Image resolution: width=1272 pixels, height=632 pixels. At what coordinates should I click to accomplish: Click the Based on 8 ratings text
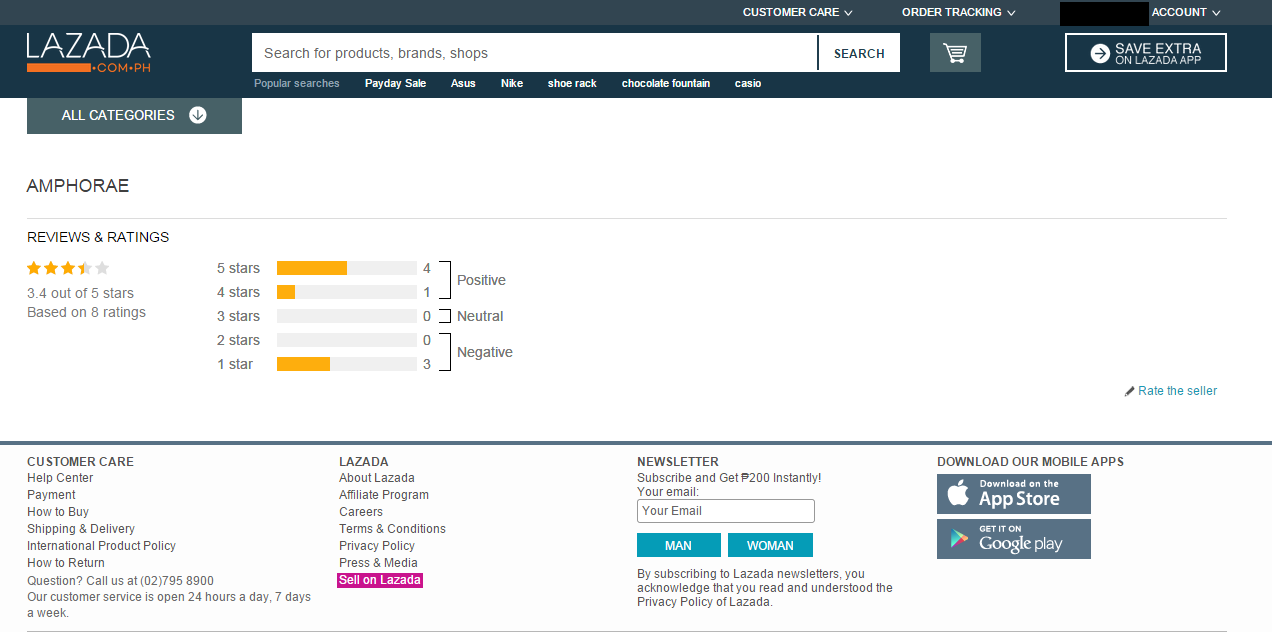coord(86,312)
